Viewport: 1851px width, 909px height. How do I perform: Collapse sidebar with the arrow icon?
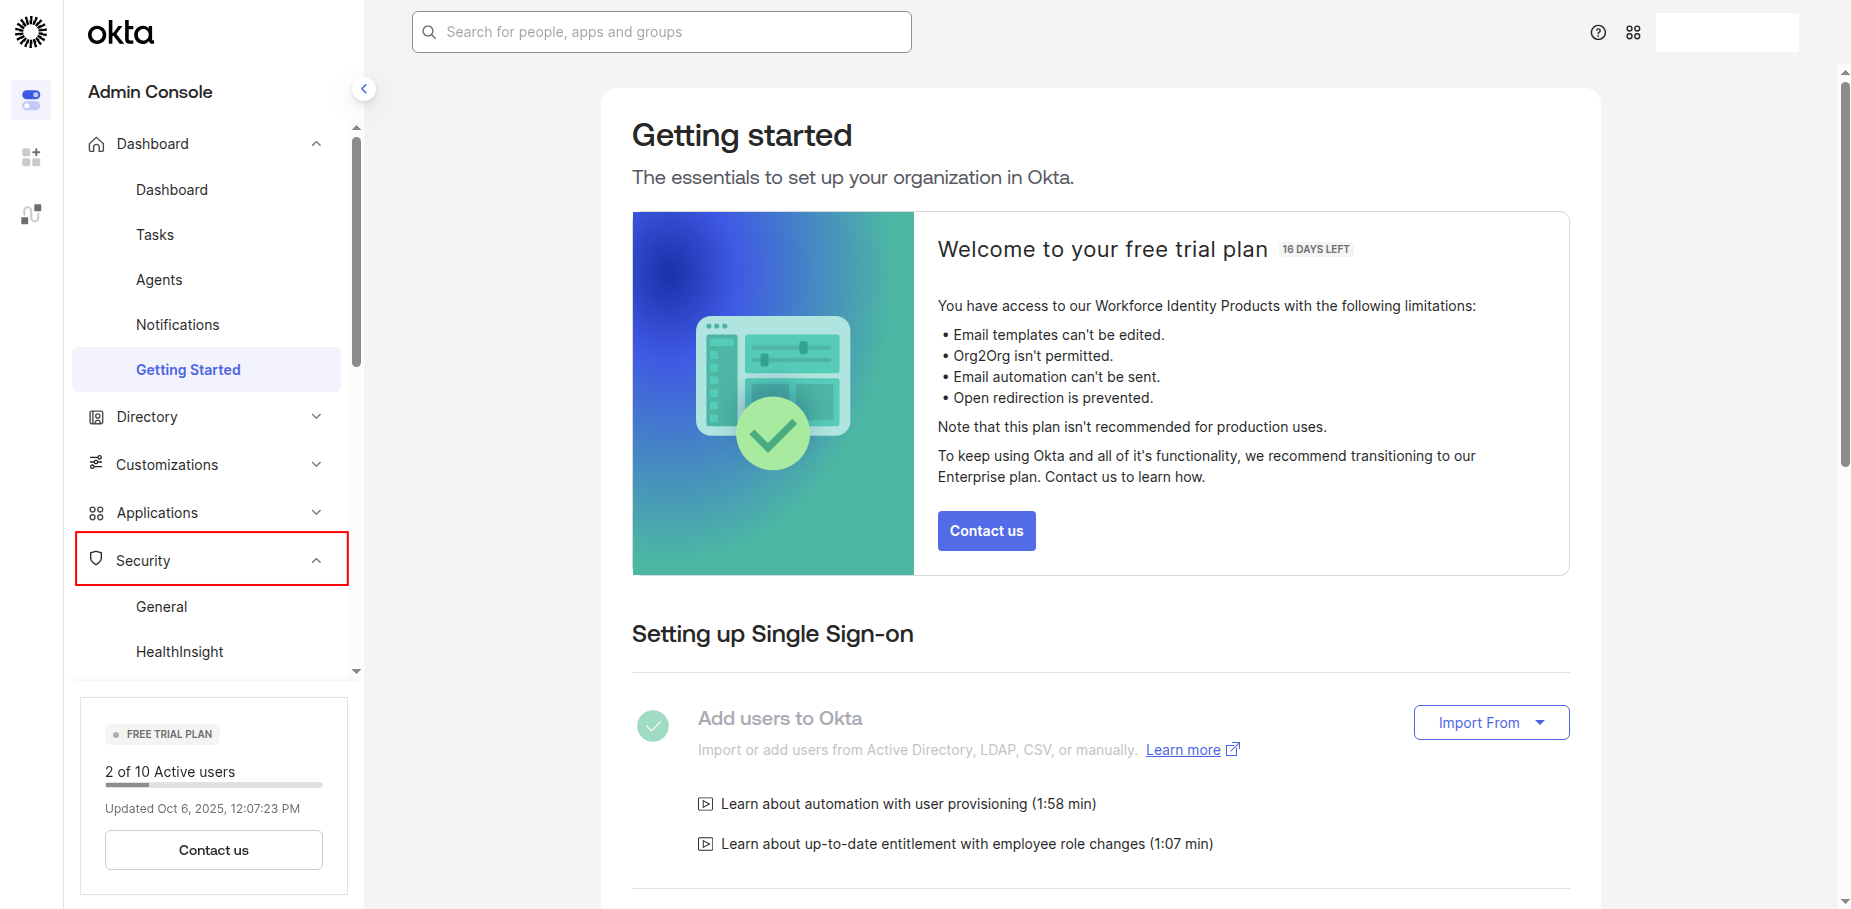pyautogui.click(x=364, y=89)
